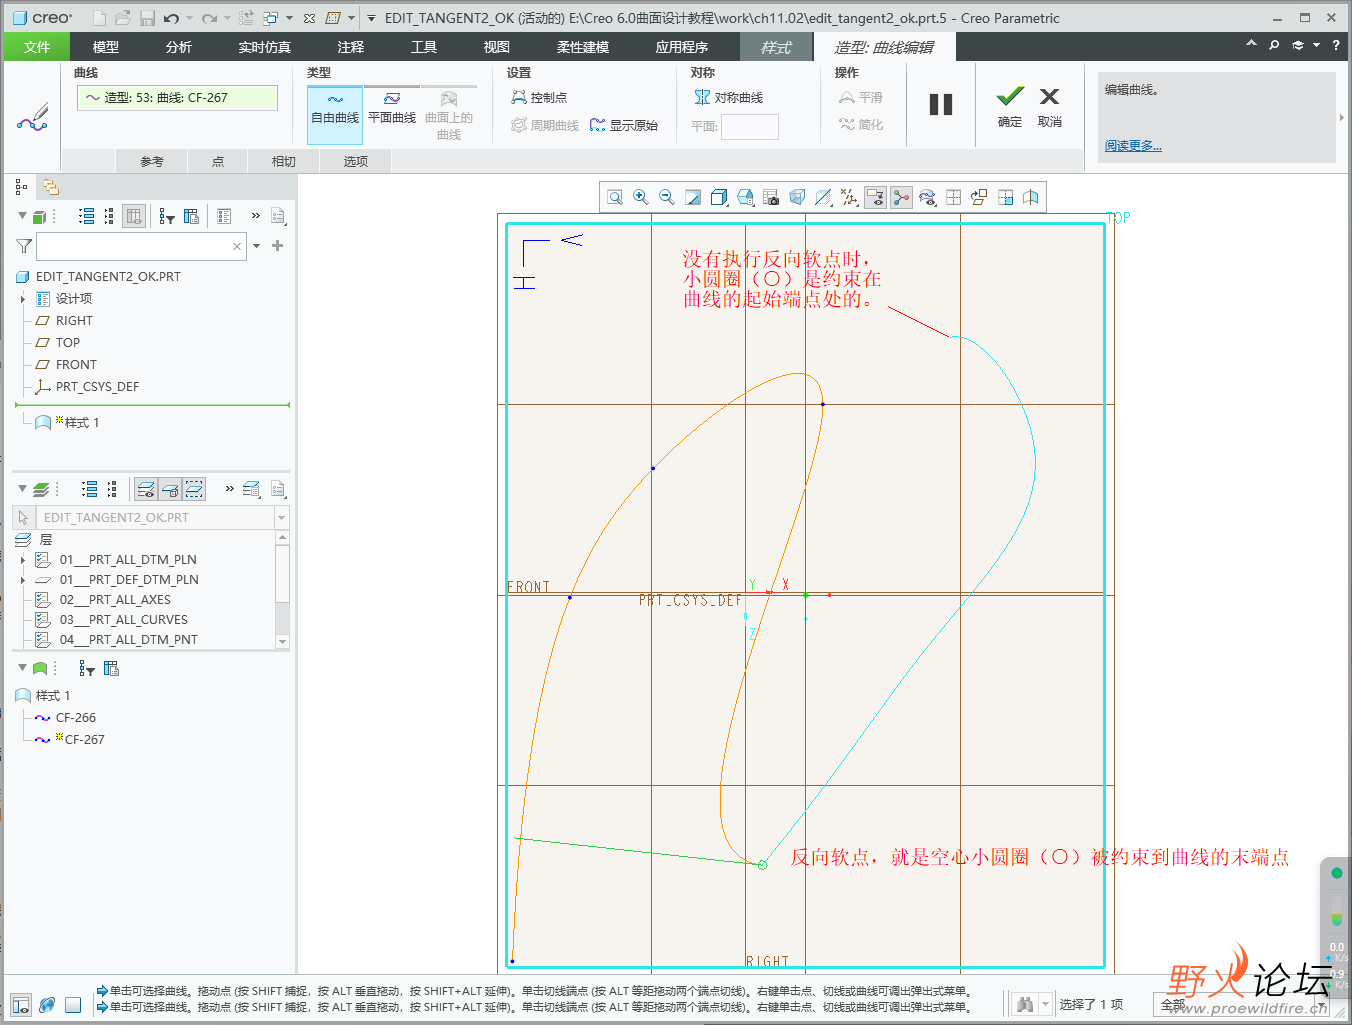Open the model tree panel menu arrow
Viewport: 1352px width, 1025px height.
point(22,216)
